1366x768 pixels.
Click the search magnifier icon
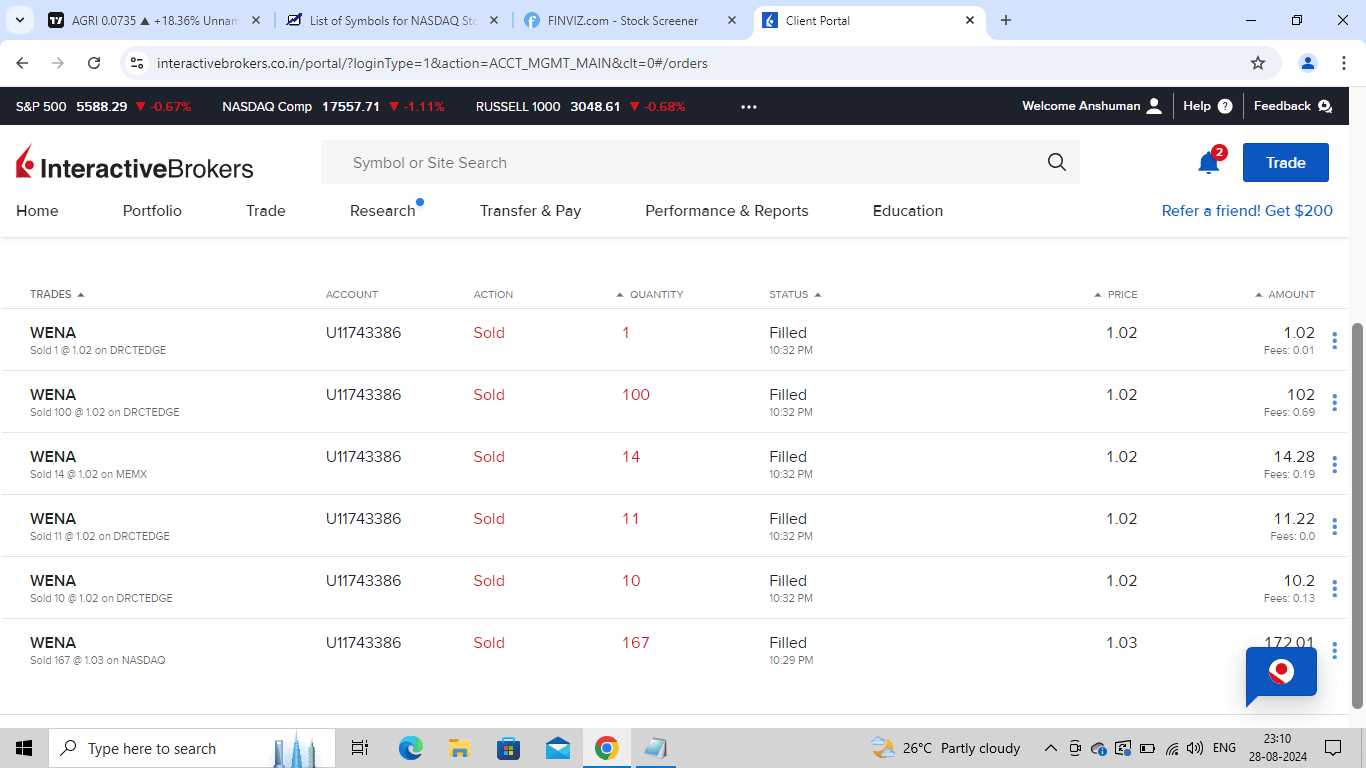(1057, 163)
